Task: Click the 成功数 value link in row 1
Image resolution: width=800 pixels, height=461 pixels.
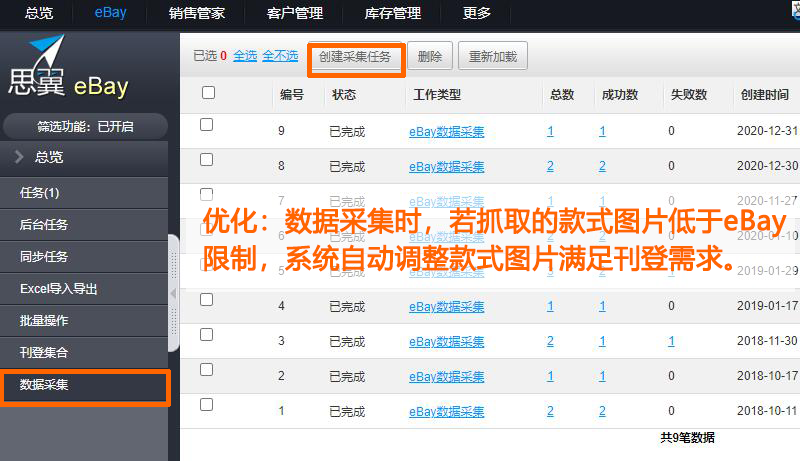Action: pos(602,411)
